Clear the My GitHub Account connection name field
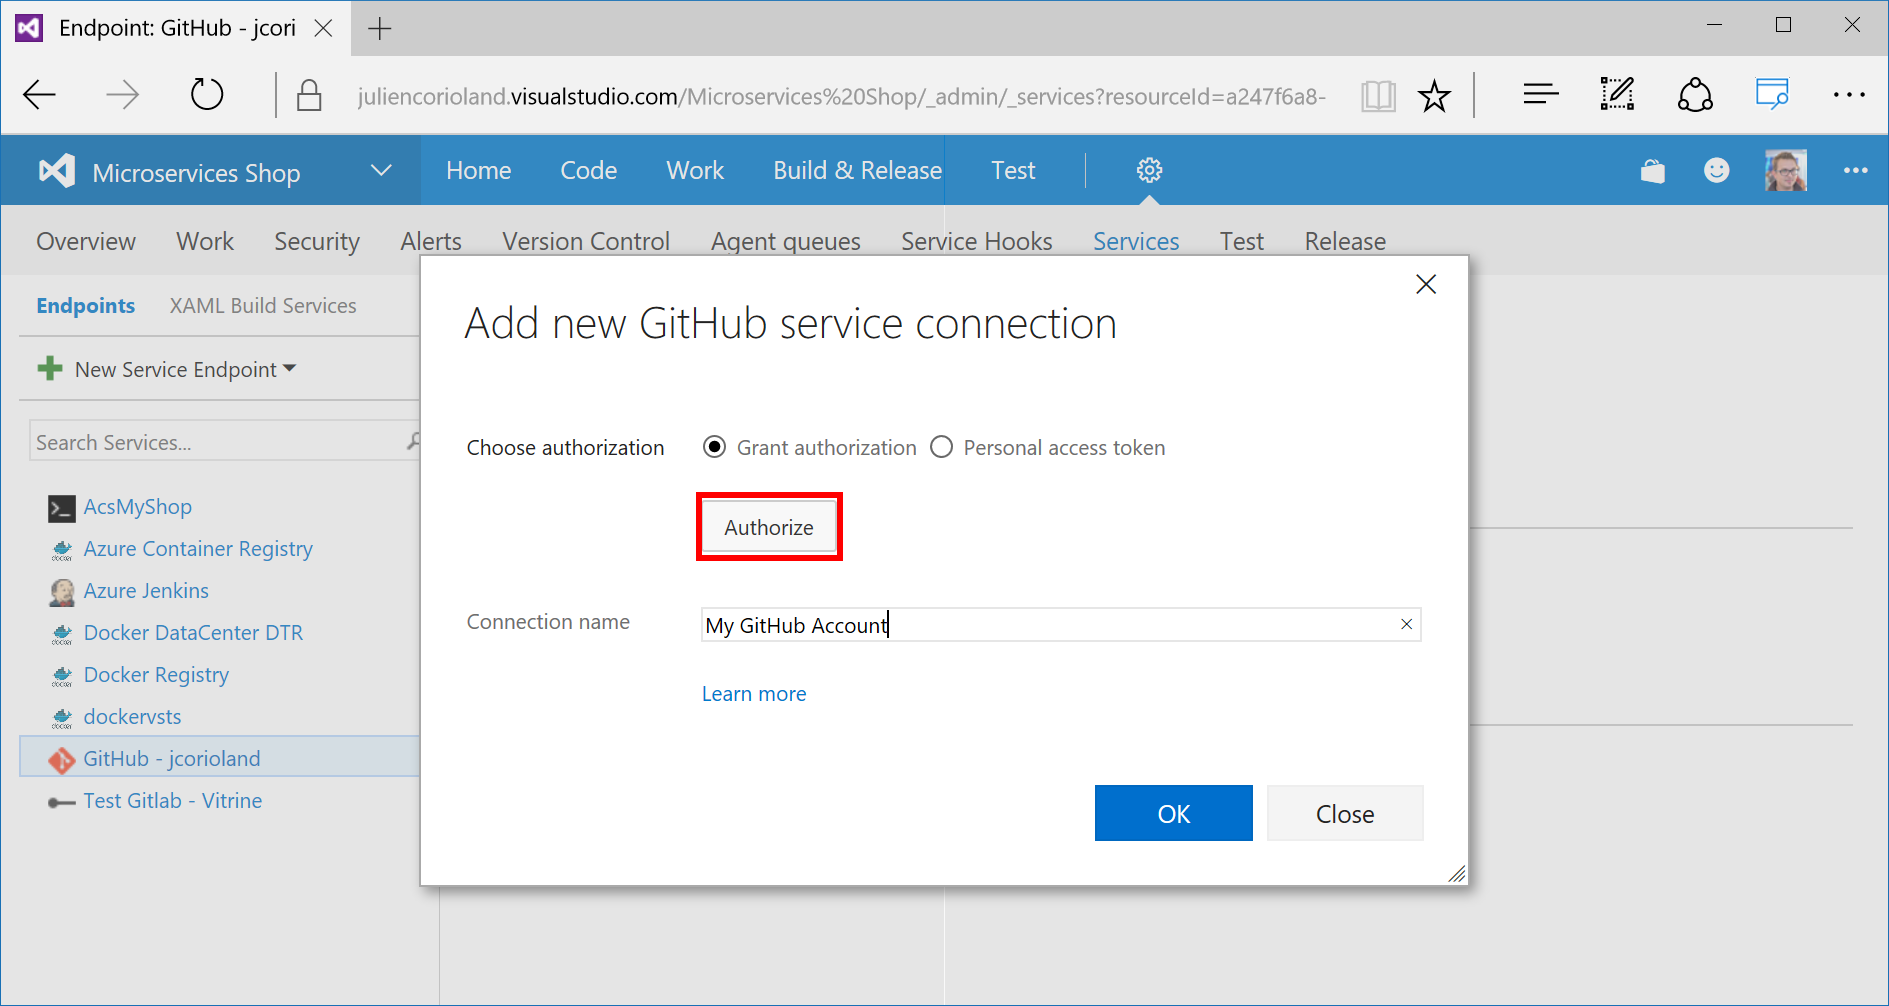The height and width of the screenshot is (1006, 1889). pos(1406,624)
